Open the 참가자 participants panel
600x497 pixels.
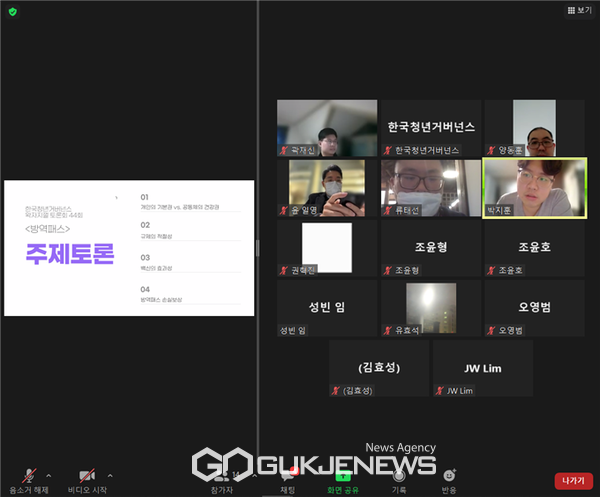click(222, 482)
